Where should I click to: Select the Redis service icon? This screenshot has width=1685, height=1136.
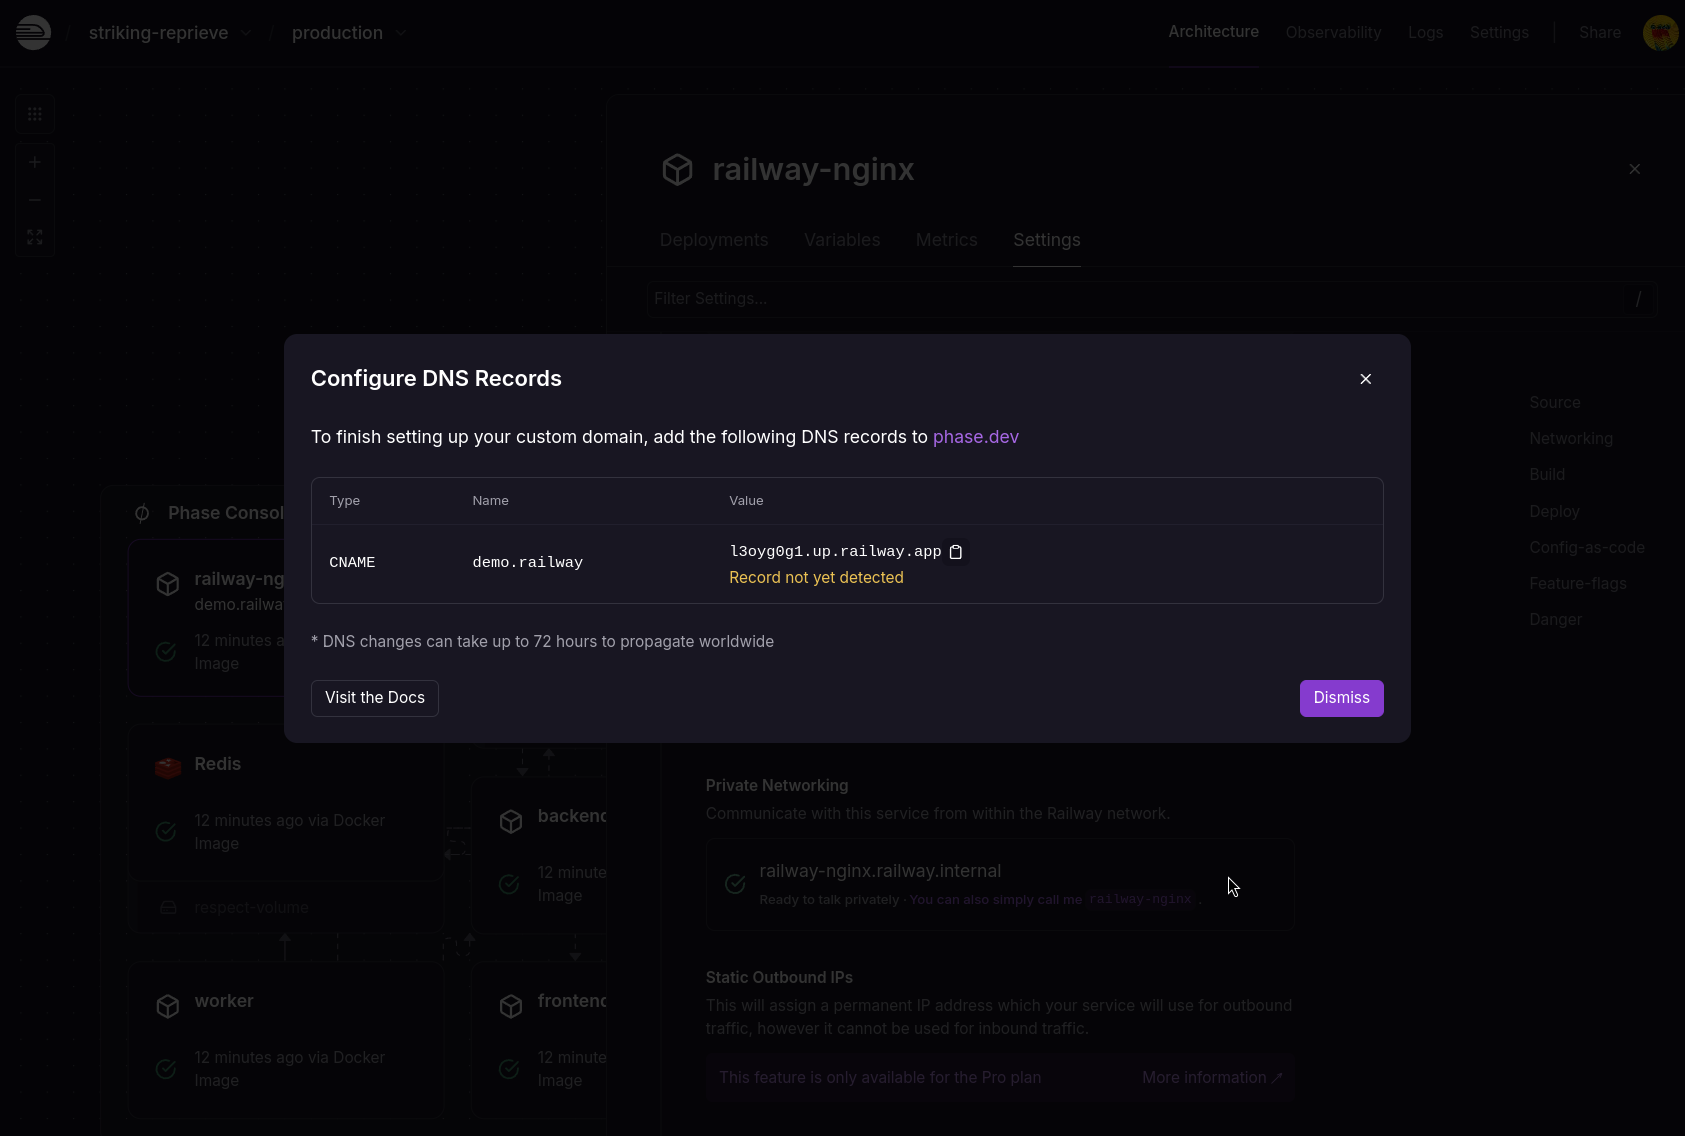pyautogui.click(x=168, y=767)
